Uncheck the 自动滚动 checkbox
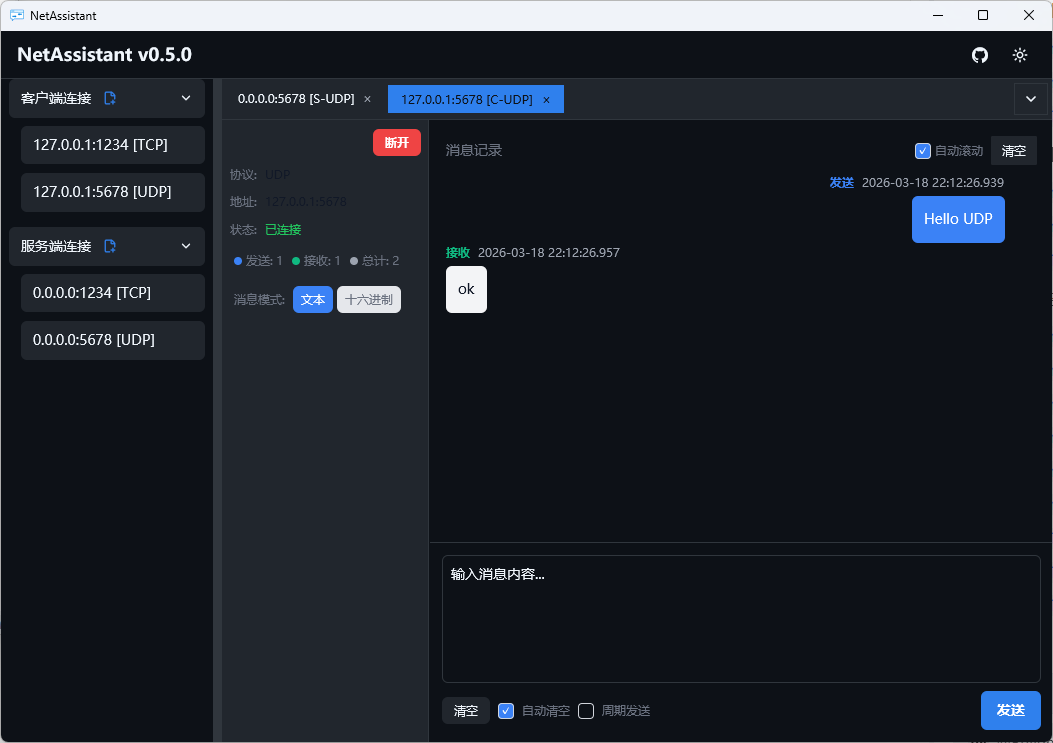1053x743 pixels. [x=922, y=150]
